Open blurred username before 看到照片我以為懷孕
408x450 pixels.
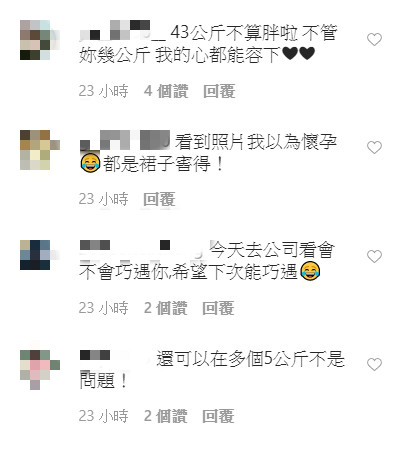click(x=125, y=140)
